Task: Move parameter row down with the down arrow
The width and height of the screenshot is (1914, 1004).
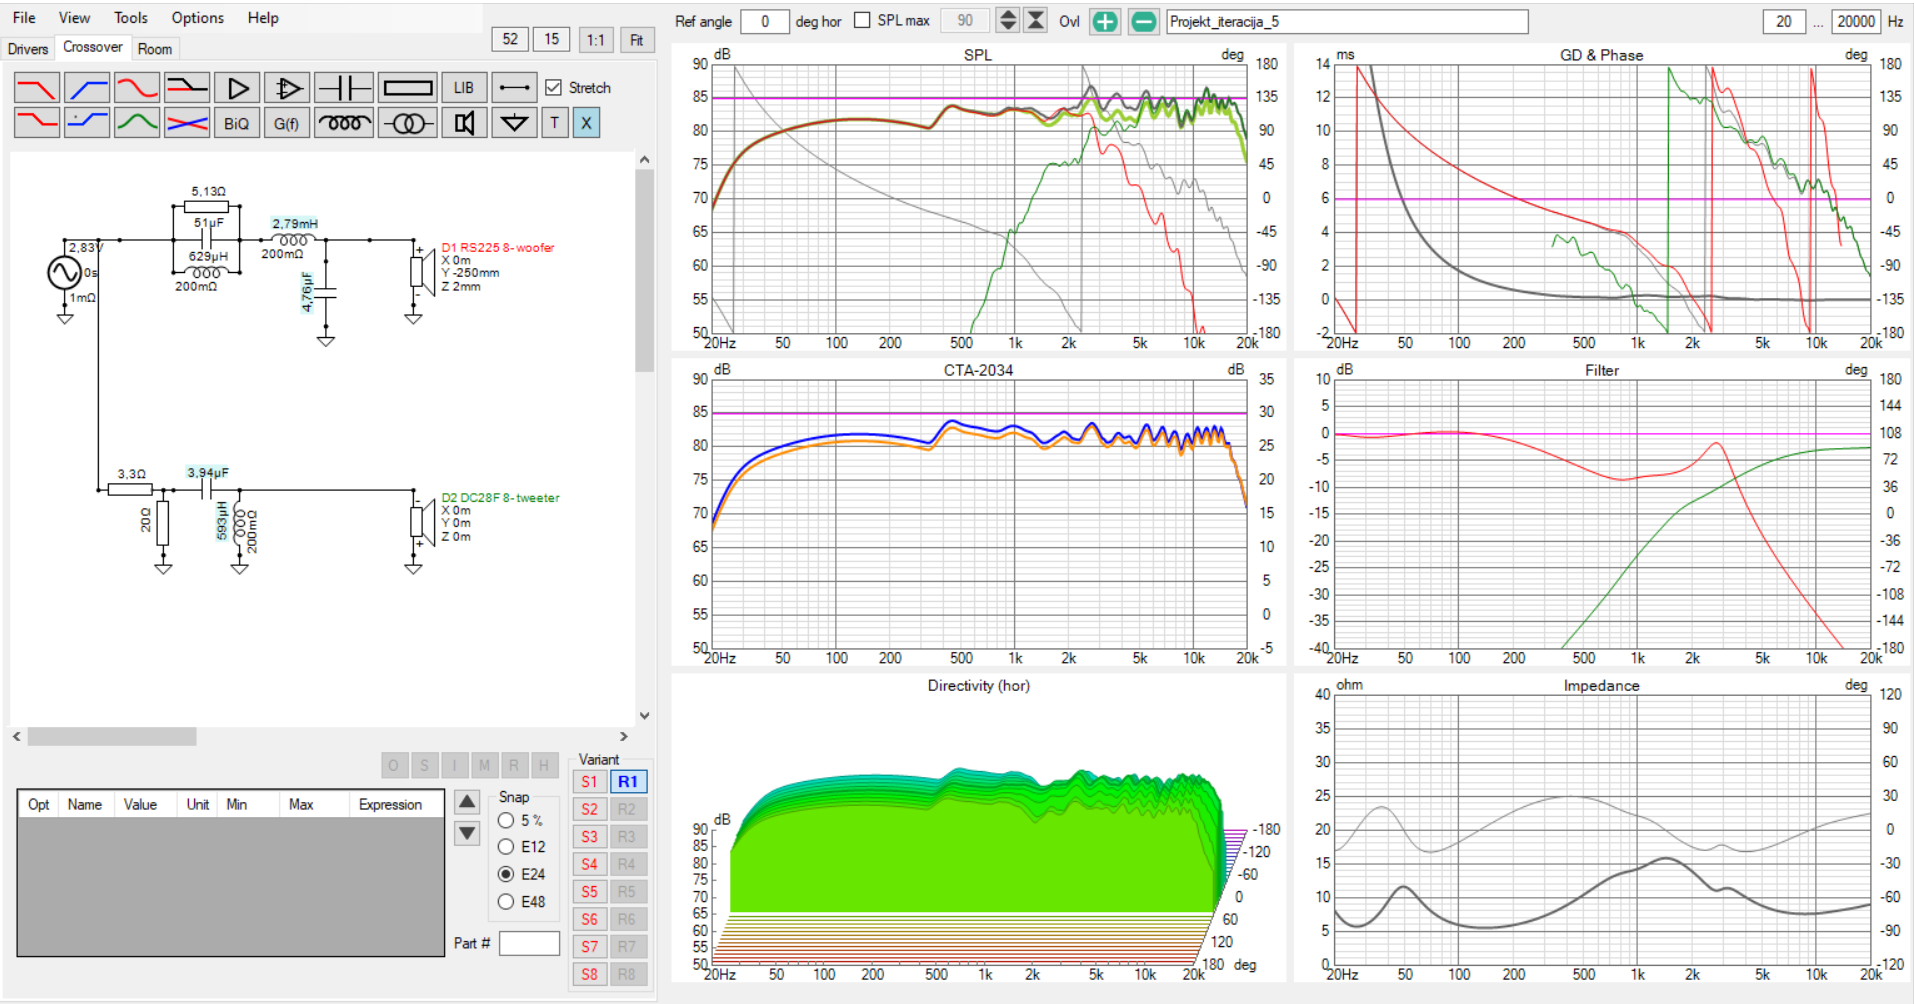Action: [467, 833]
